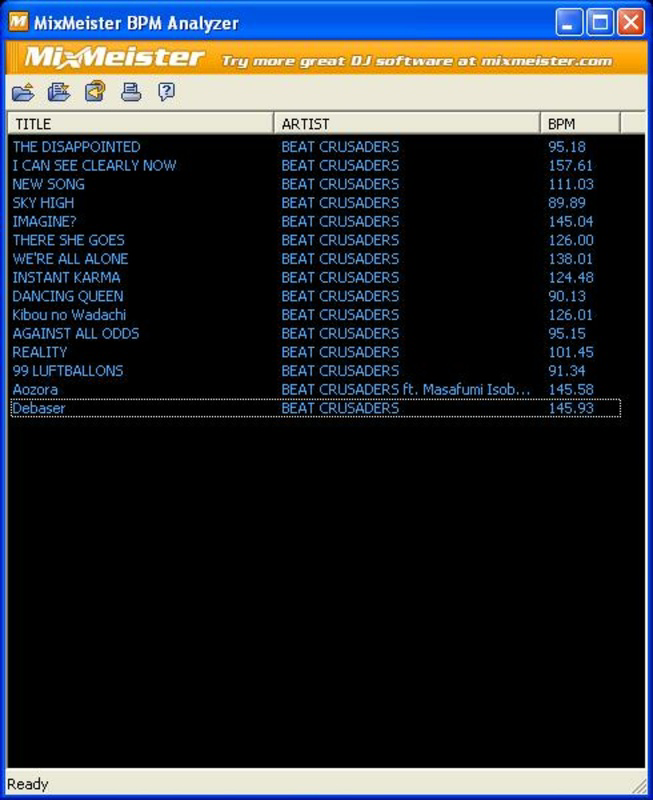This screenshot has width=653, height=800.
Task: Click the BPM value 111.03
Action: pyautogui.click(x=571, y=184)
